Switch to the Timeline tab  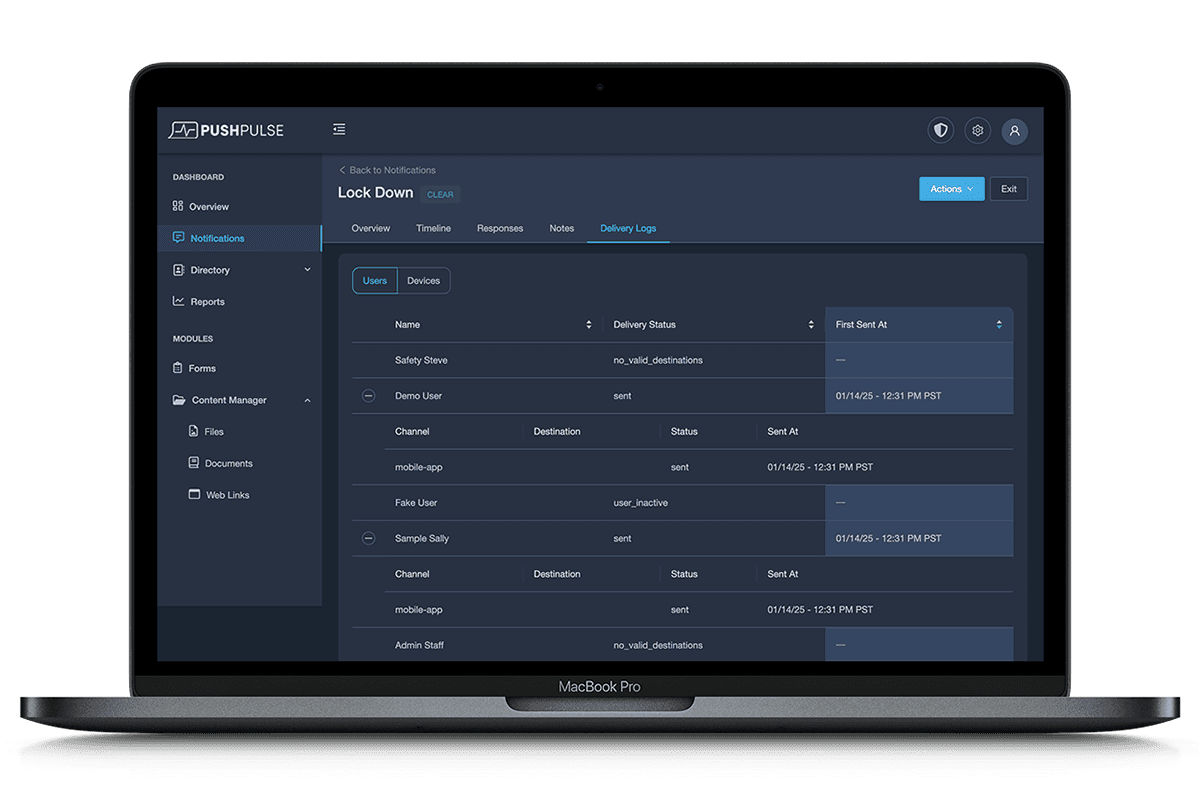coord(433,228)
